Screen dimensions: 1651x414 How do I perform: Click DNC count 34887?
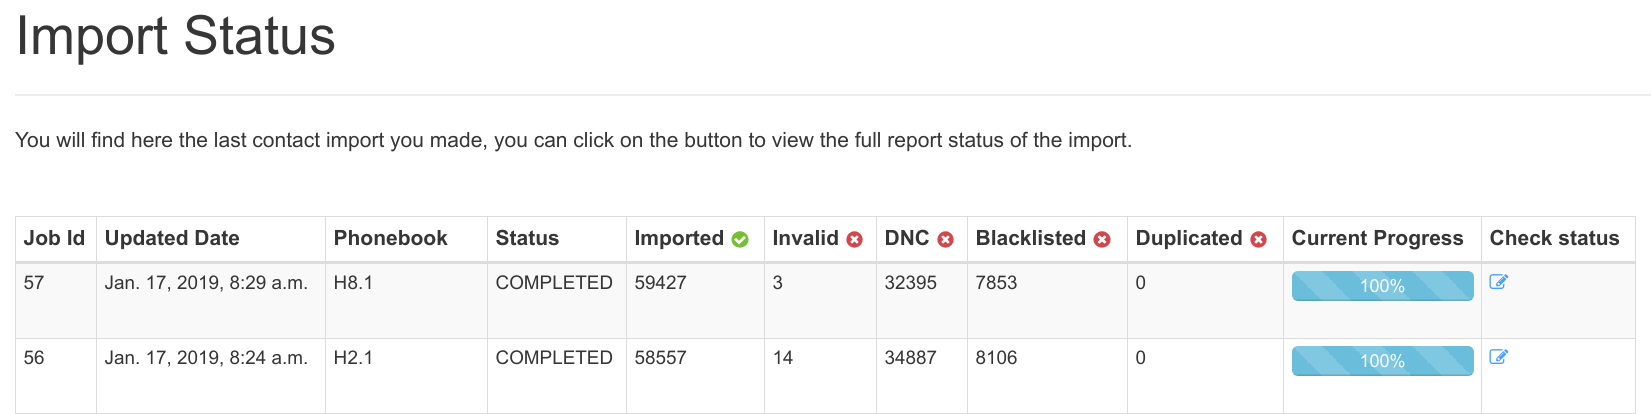click(910, 358)
